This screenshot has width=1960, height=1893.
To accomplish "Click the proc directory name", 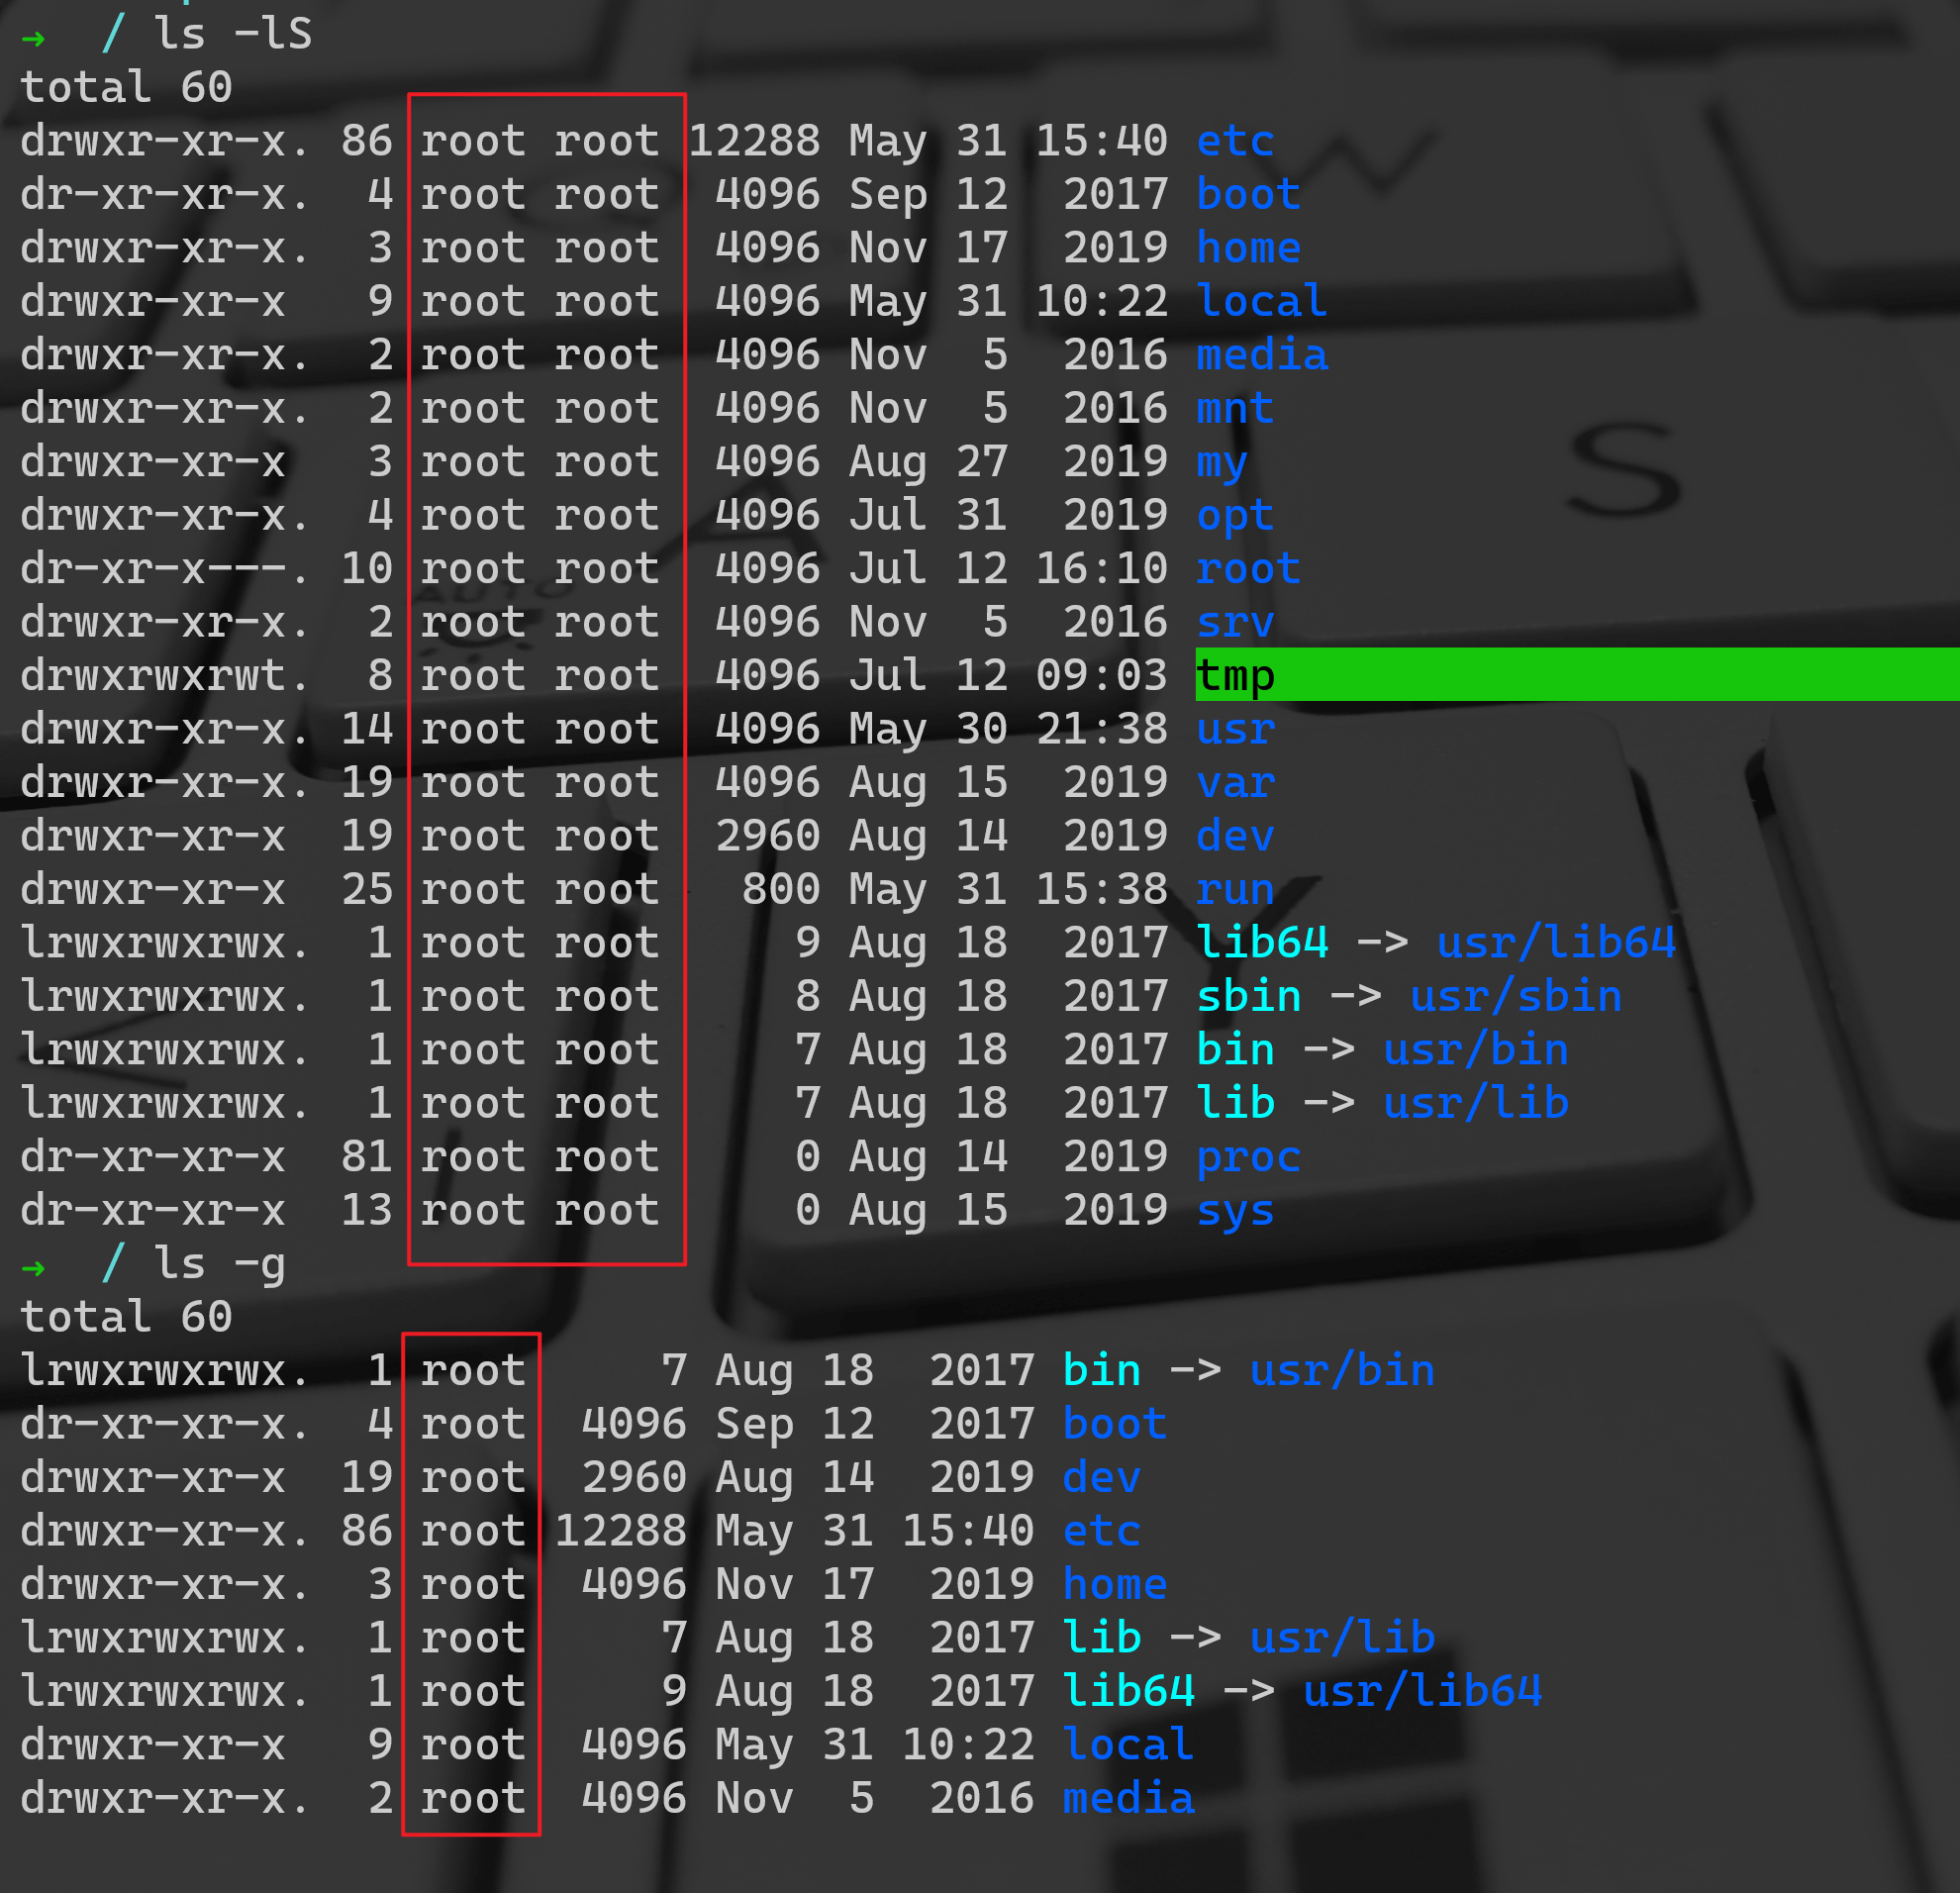I will 1248,1158.
